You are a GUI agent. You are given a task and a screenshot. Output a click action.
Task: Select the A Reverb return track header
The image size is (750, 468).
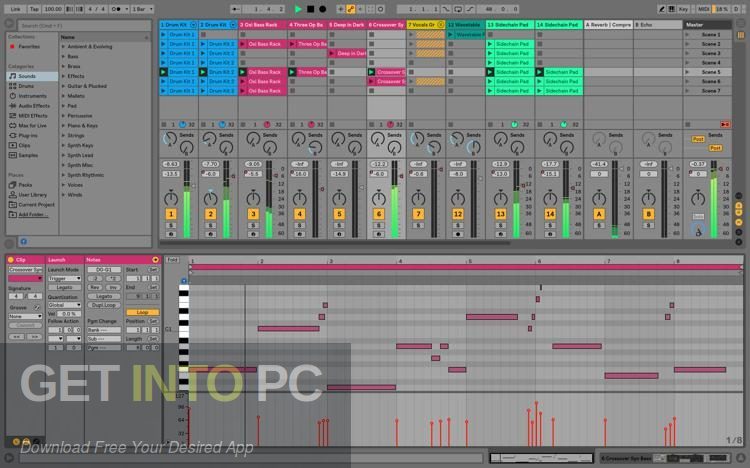tap(608, 24)
